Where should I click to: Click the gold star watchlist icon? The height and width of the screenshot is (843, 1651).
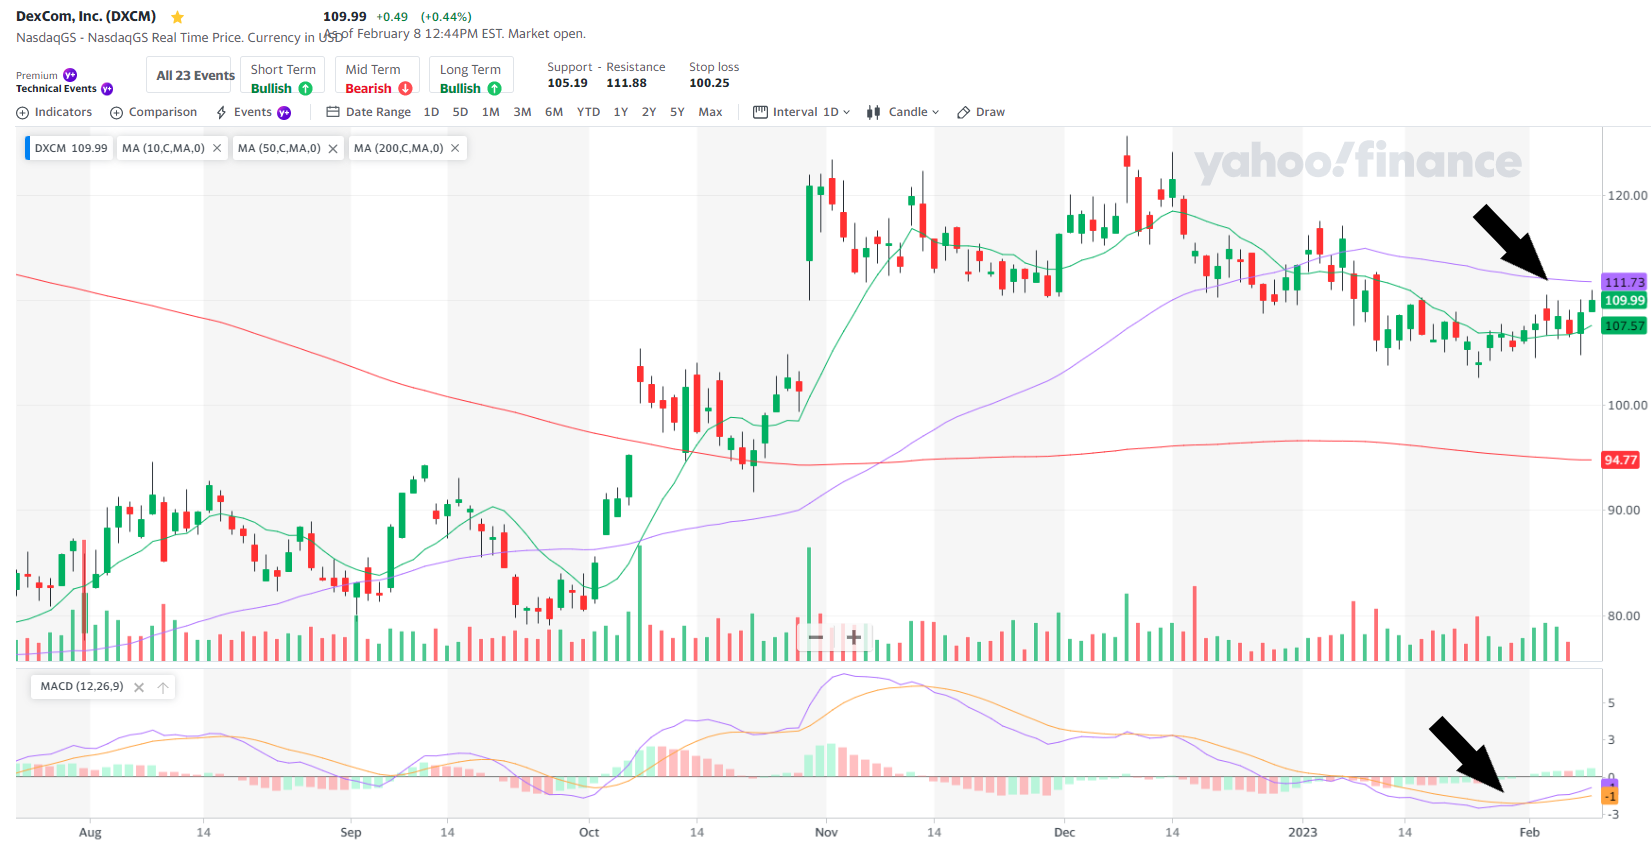pyautogui.click(x=177, y=17)
